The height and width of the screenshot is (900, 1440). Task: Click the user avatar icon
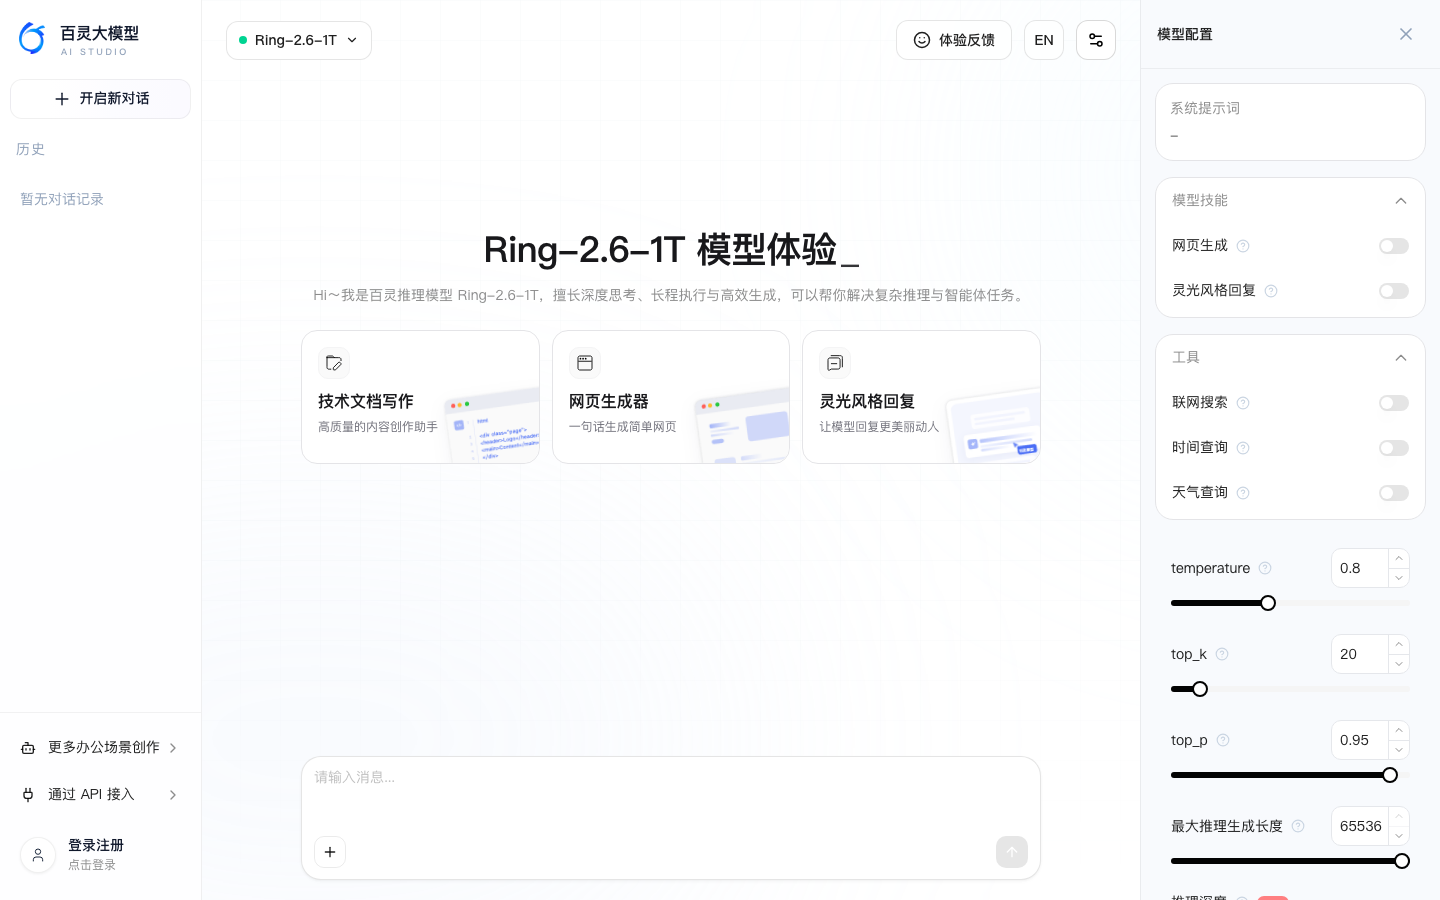pyautogui.click(x=38, y=855)
